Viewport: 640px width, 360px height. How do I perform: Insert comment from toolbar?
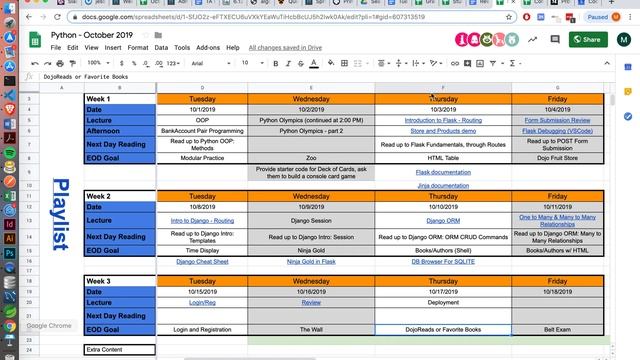point(467,63)
